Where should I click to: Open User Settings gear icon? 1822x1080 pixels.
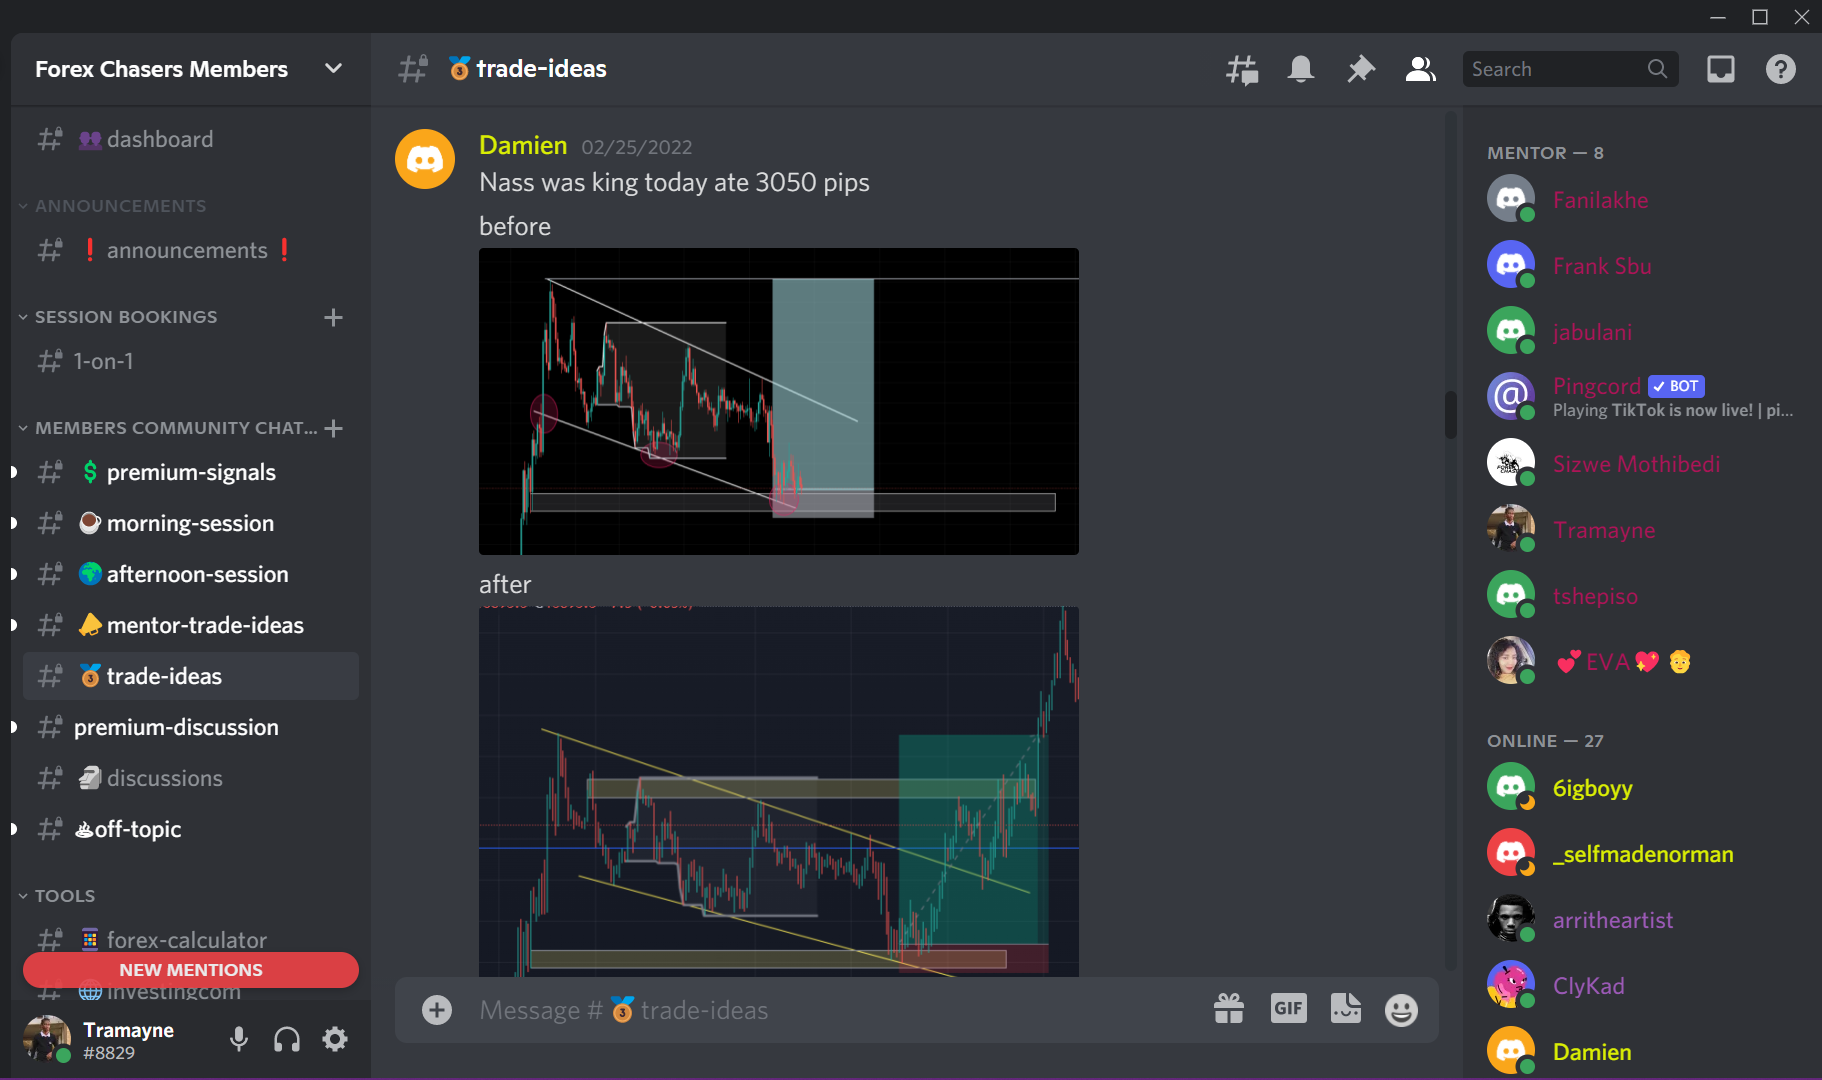click(x=335, y=1040)
